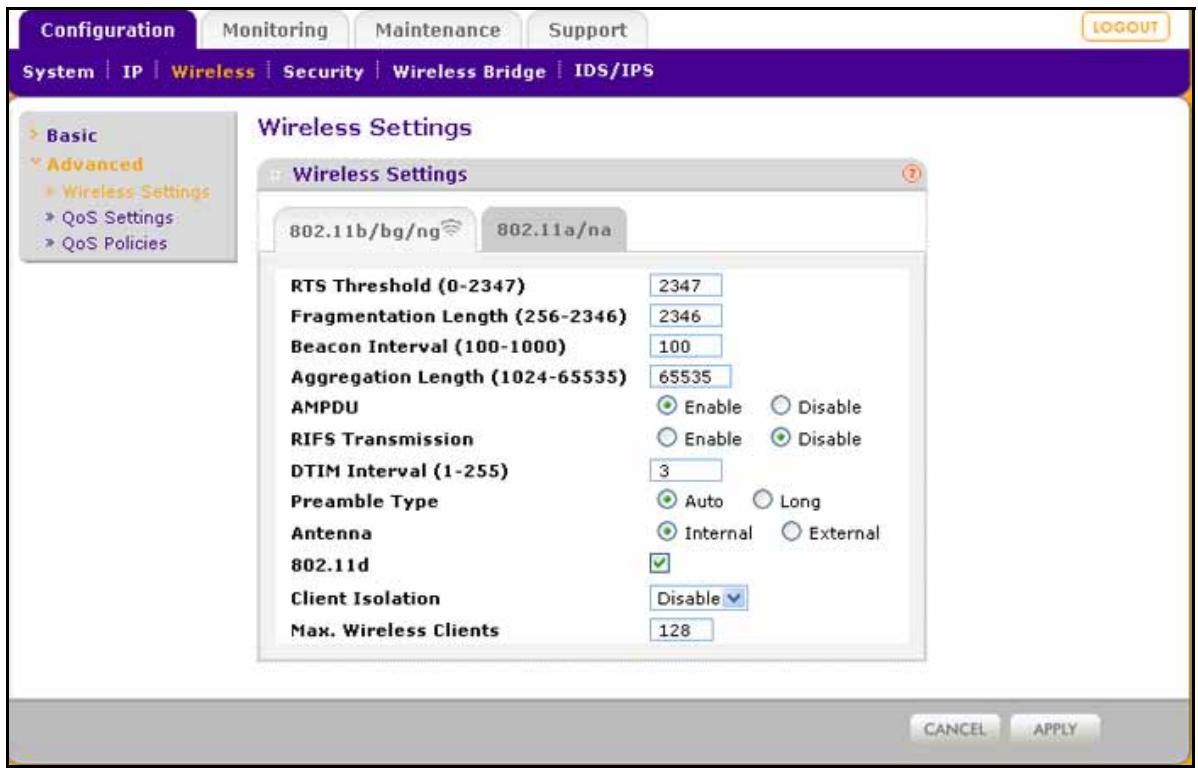1198x770 pixels.
Task: Go to the Support tab
Action: click(588, 31)
